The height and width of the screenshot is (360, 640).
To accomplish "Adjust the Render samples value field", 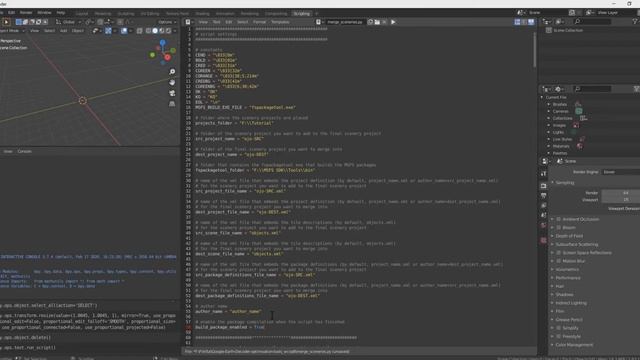I will pyautogui.click(x=620, y=193).
